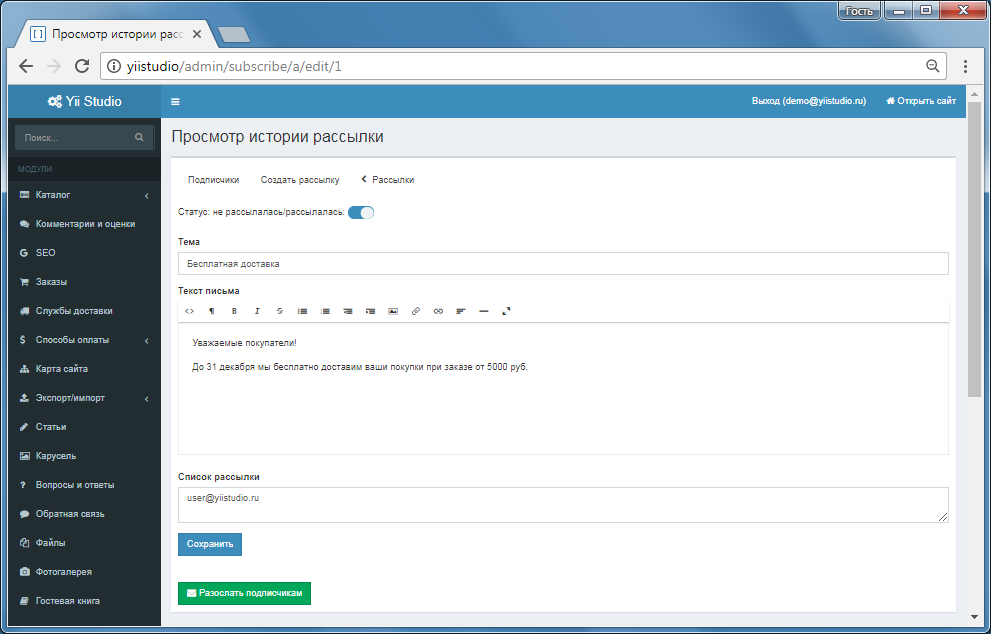
Task: Toggle sidebar with hamburger menu icon
Action: point(175,101)
